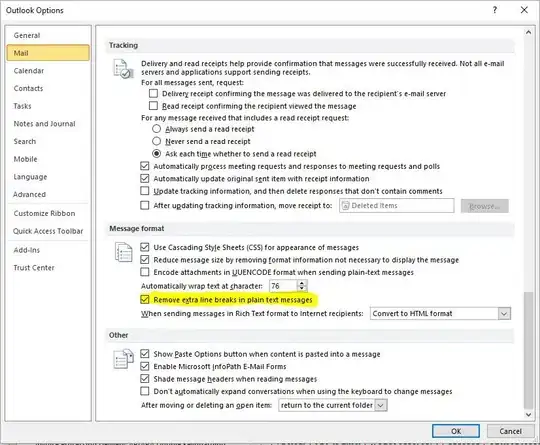The width and height of the screenshot is (540, 445).
Task: Check After updating tracking move receipt
Action: [x=145, y=206]
